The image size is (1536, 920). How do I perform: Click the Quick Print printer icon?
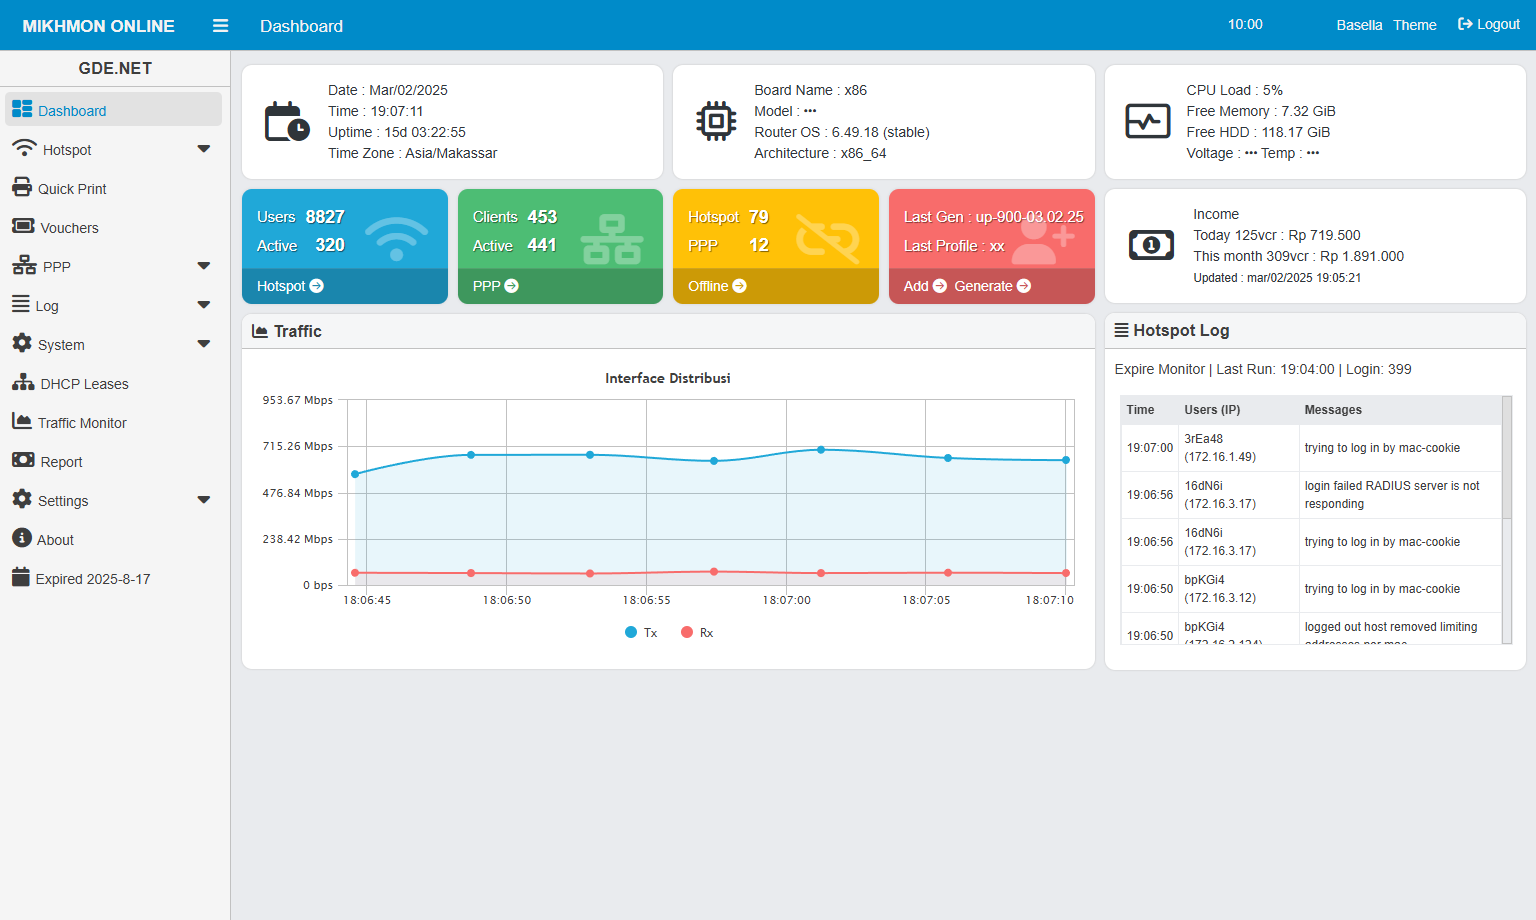(x=22, y=188)
